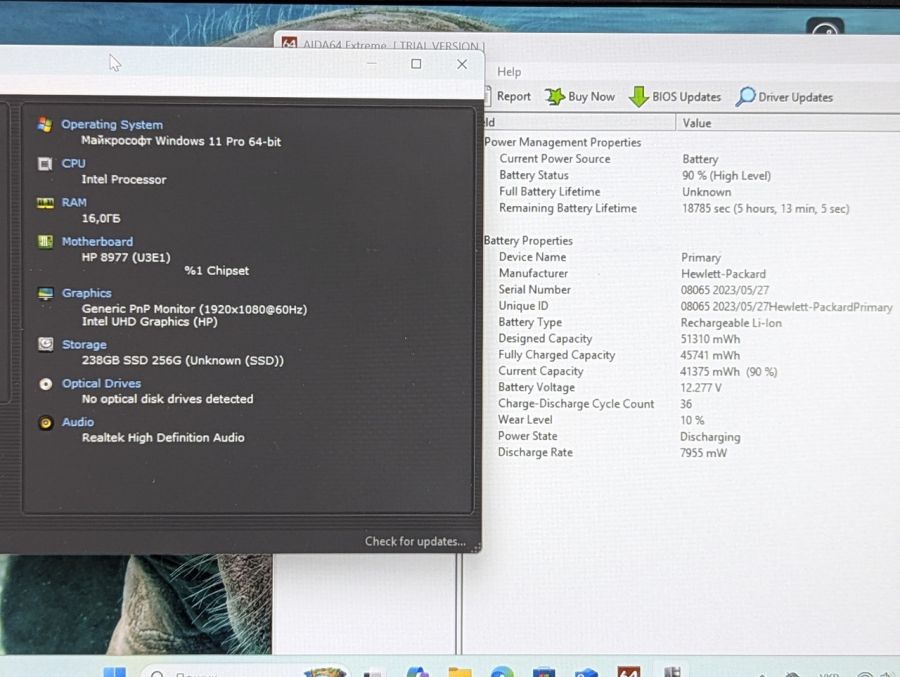Click the Audio speaker icon
Screen dimensions: 900x677
click(x=46, y=423)
